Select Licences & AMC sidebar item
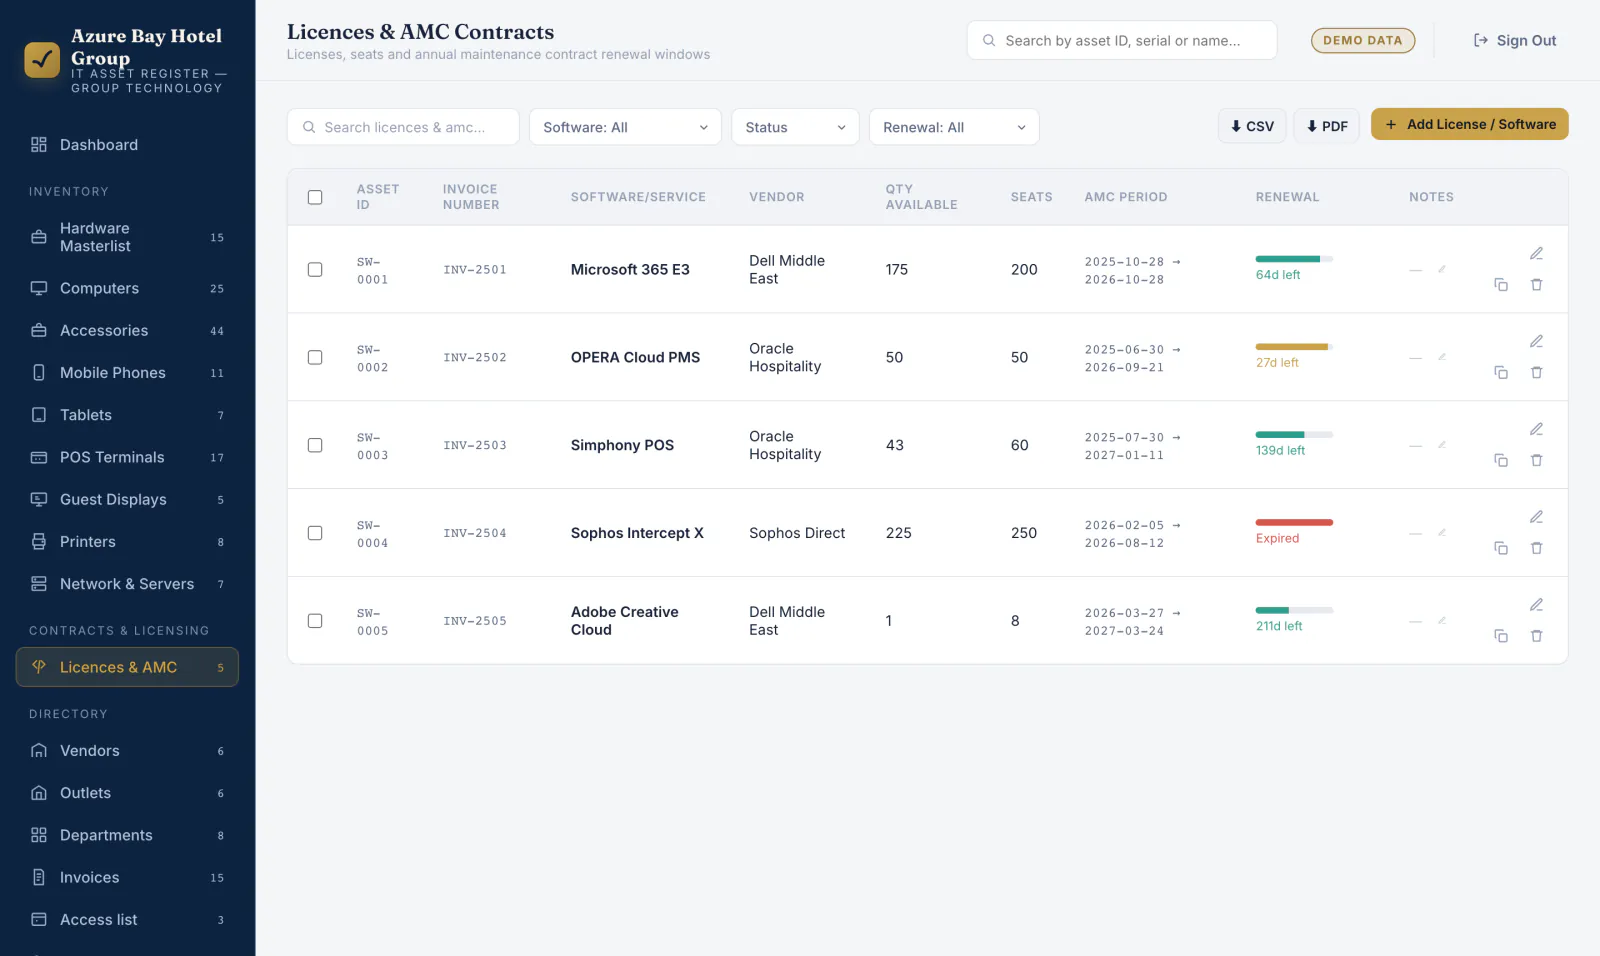The image size is (1600, 956). pos(127,667)
